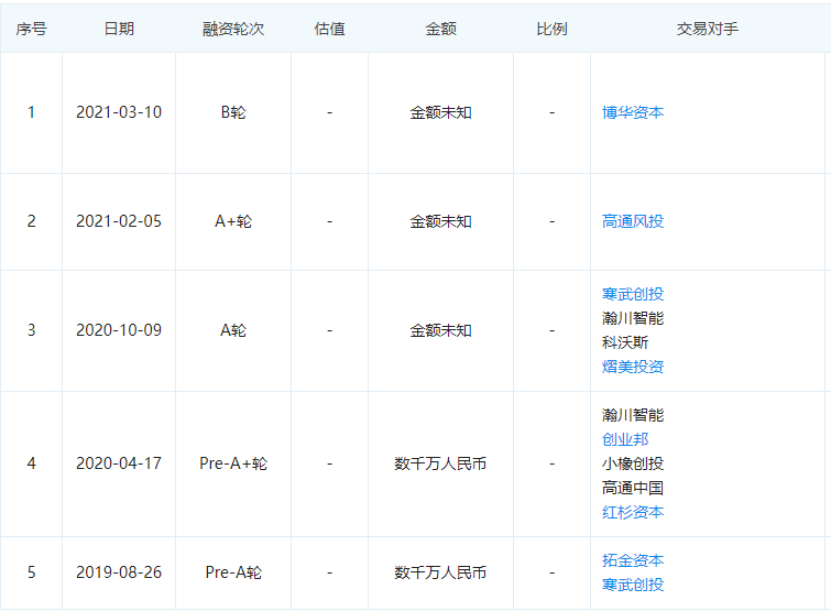Open the 创业邦 investor link
Image resolution: width=831 pixels, height=611 pixels.
click(625, 439)
